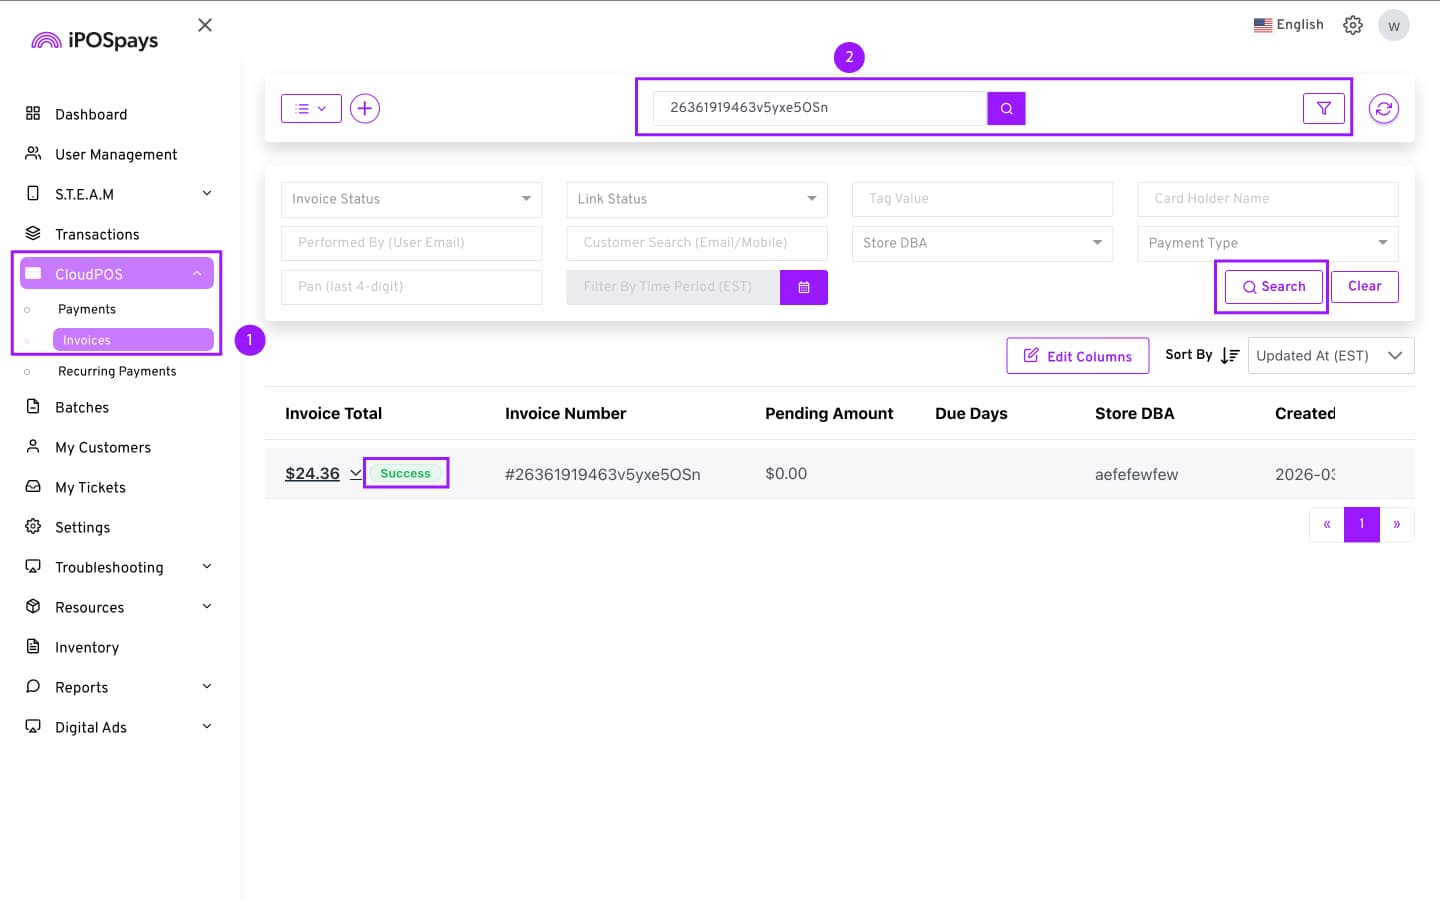Go to Payments under CloudPOS
1440x900 pixels.
click(87, 309)
